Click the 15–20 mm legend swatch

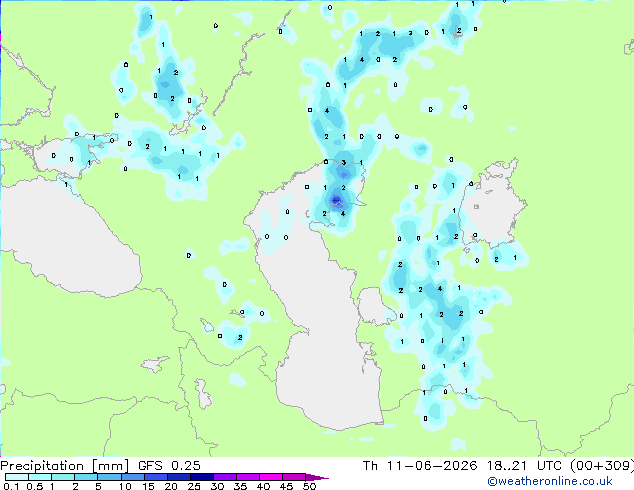click(155, 477)
